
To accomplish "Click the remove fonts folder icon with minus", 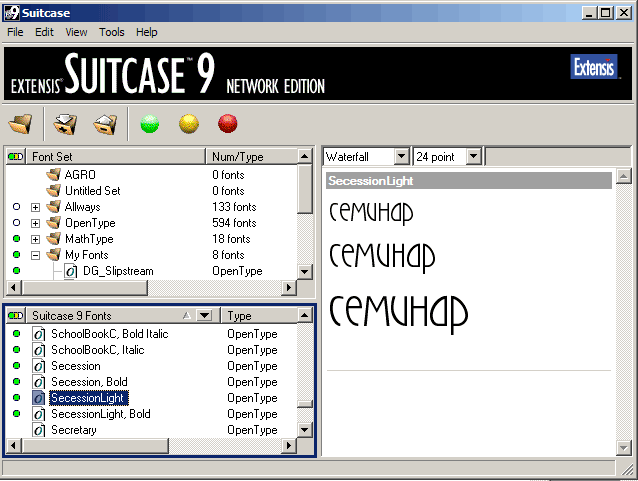I will click(x=105, y=124).
